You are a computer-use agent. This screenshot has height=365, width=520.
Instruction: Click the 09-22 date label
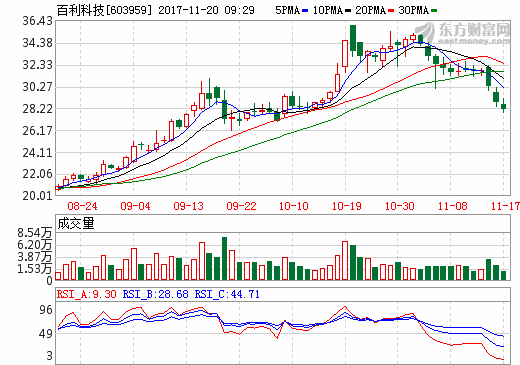point(241,206)
